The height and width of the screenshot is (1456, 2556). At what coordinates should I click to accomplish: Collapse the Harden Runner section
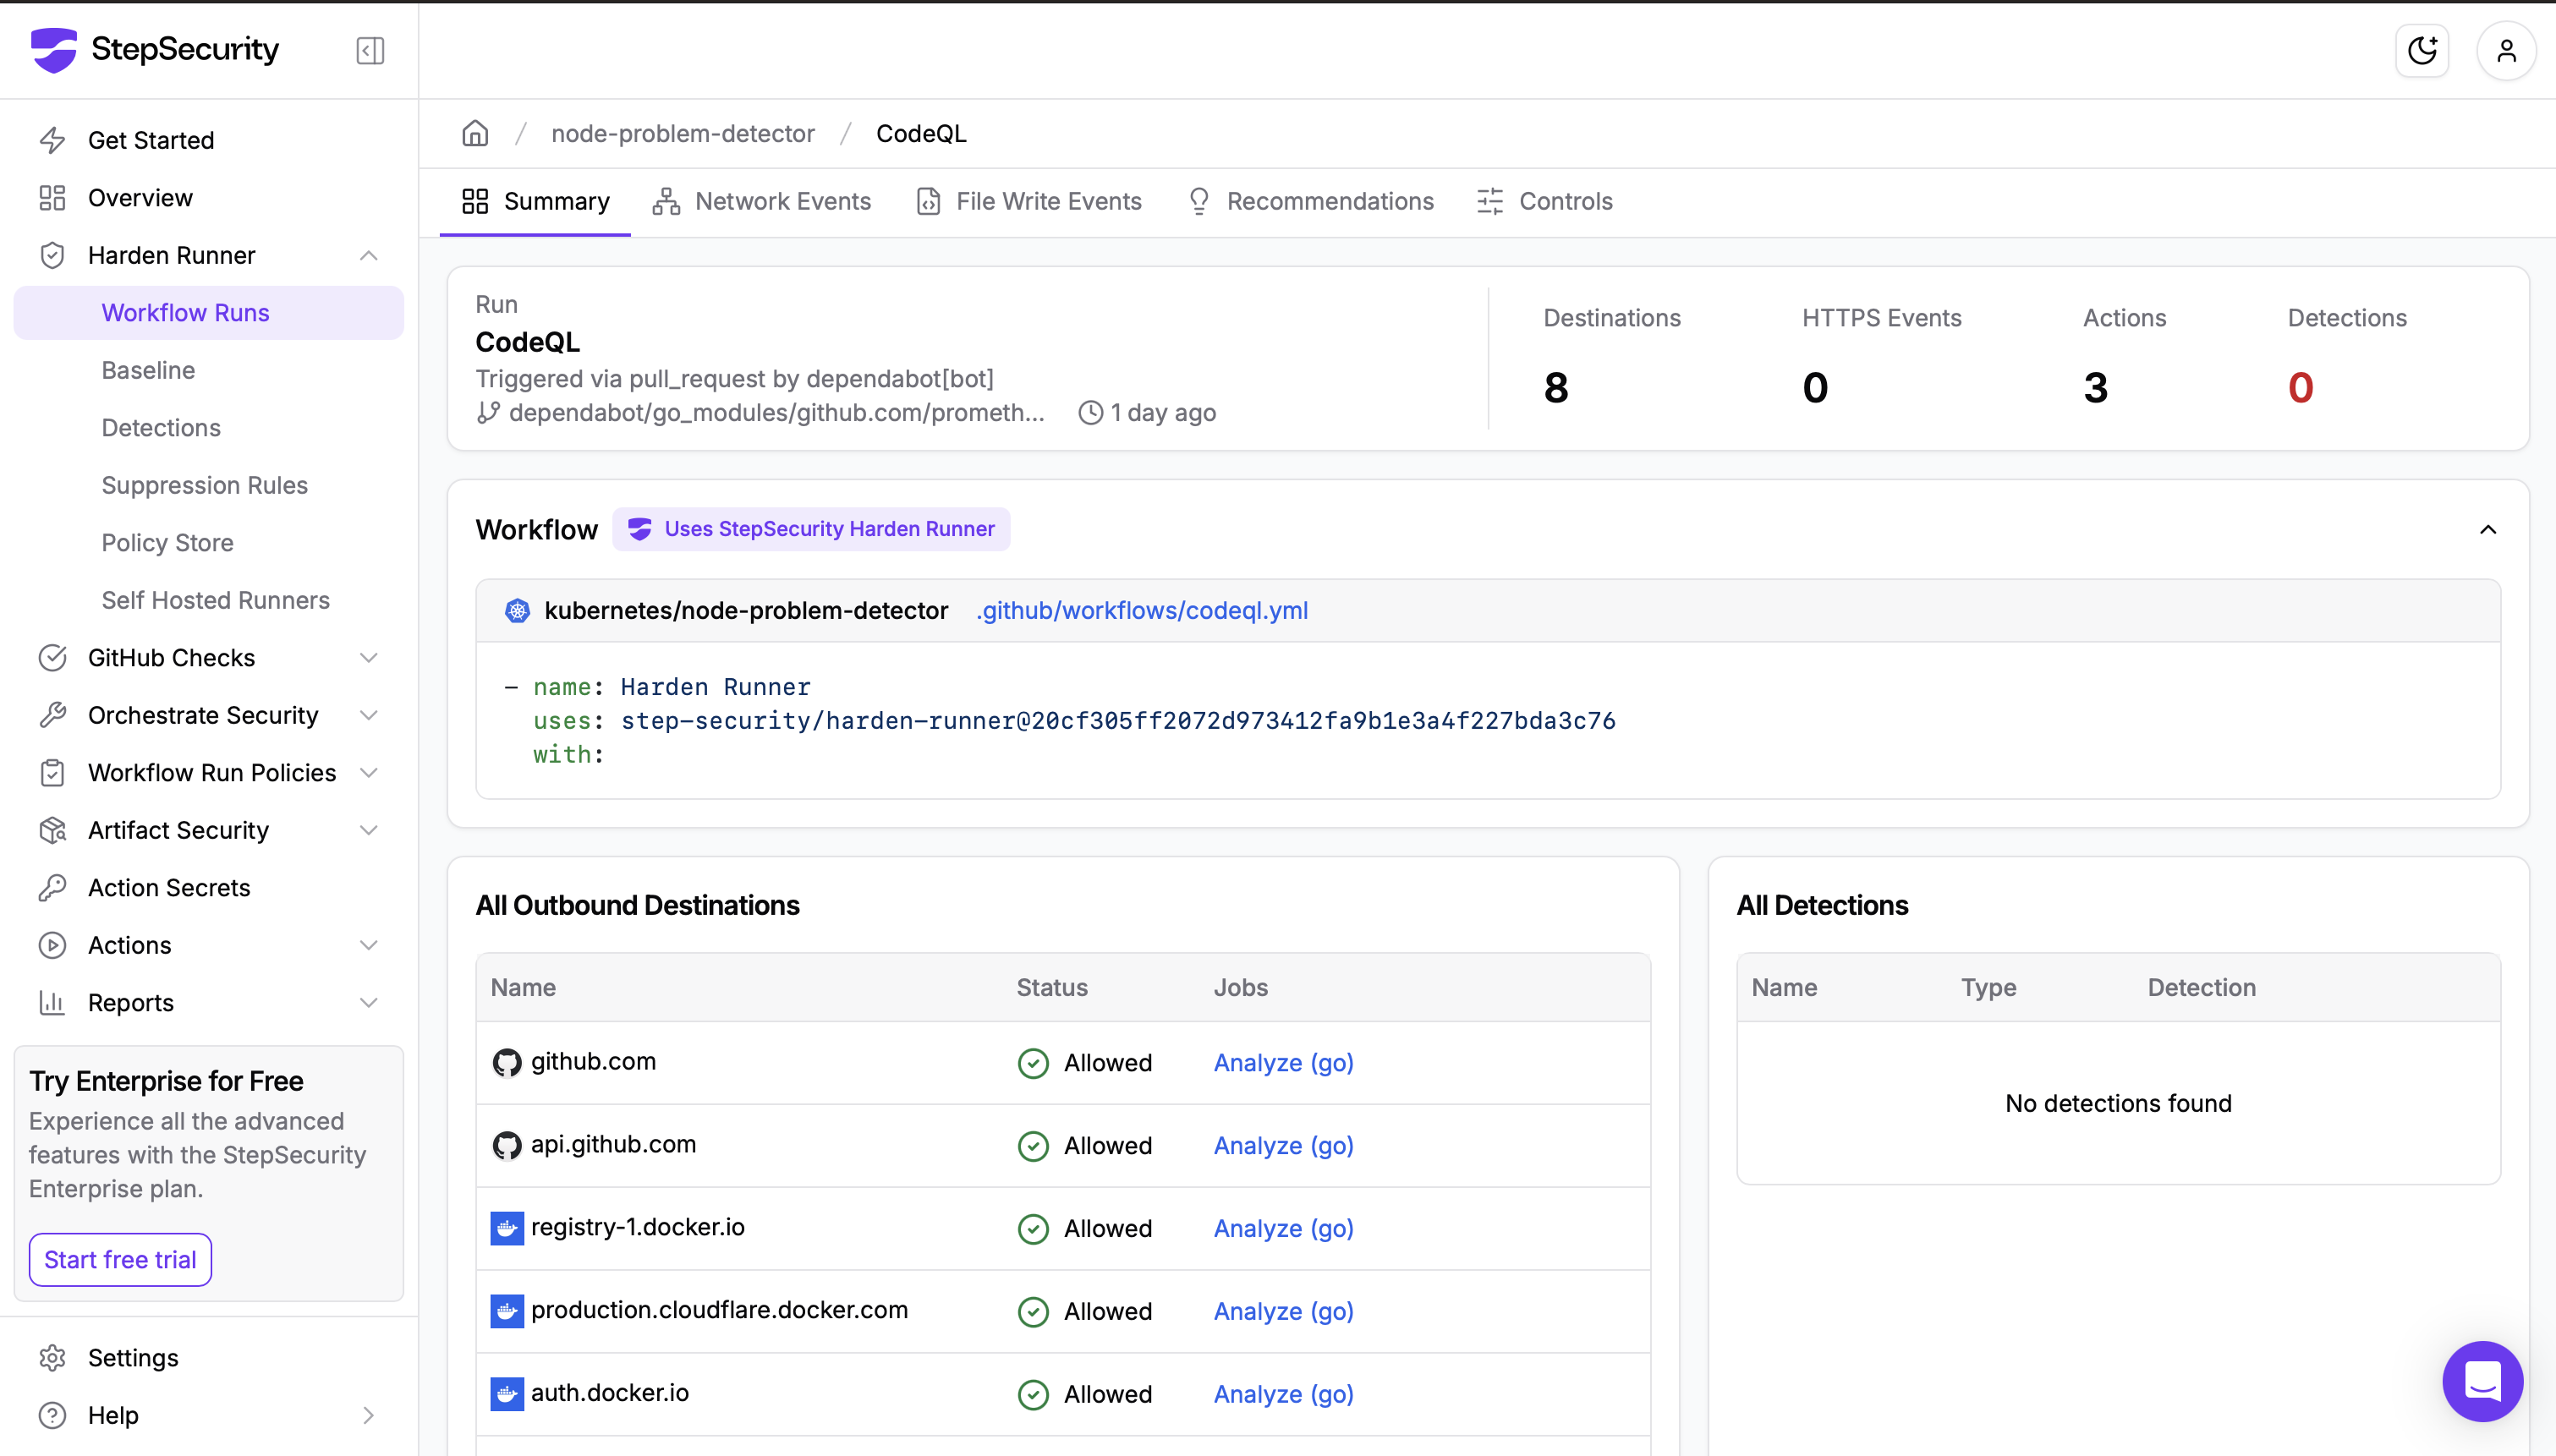368,255
